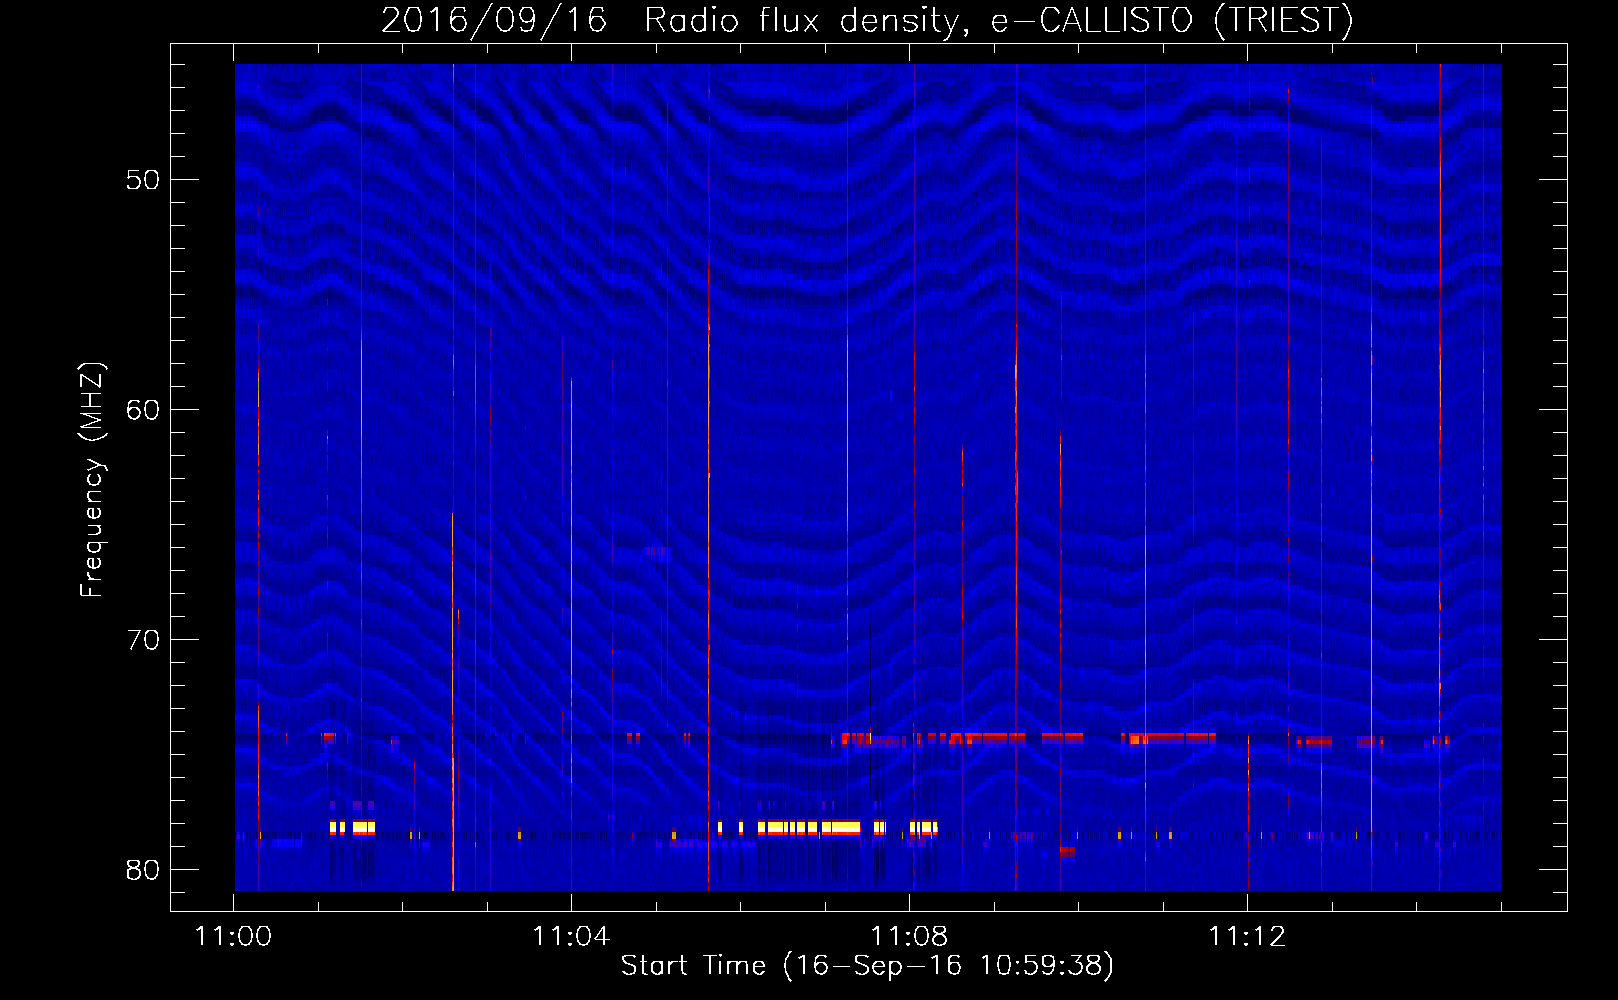Click the 11:12 time tick label
The width and height of the screenshot is (1618, 1000).
(1247, 936)
